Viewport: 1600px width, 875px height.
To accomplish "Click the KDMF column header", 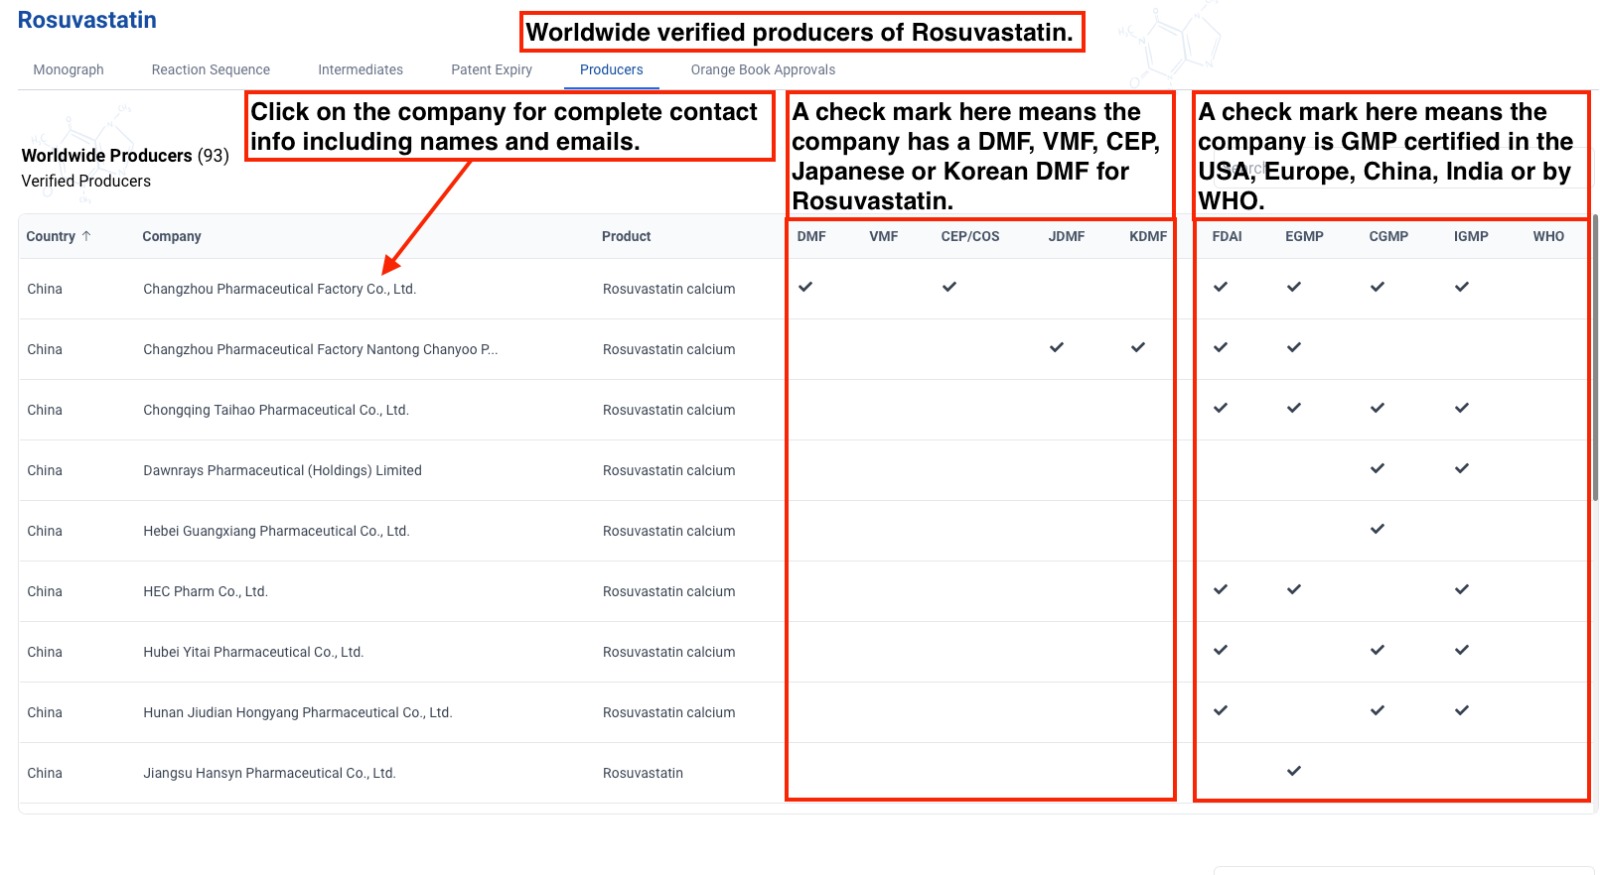I will coord(1148,236).
